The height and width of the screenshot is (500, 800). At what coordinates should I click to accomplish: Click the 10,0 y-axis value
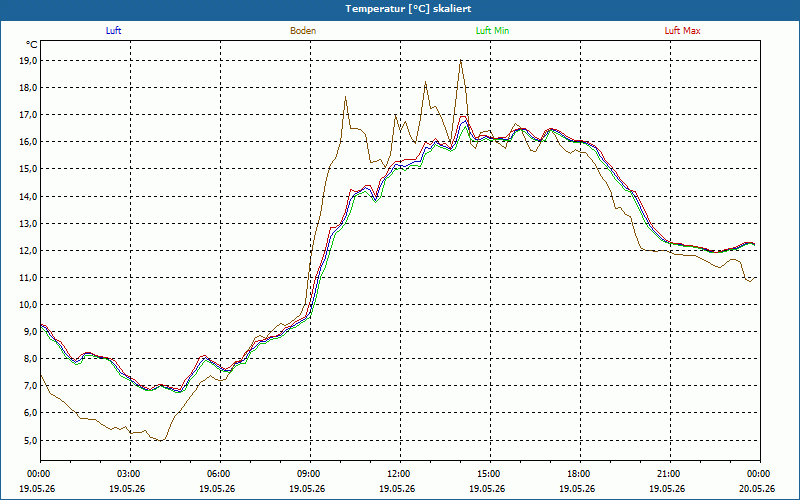[x=28, y=305]
